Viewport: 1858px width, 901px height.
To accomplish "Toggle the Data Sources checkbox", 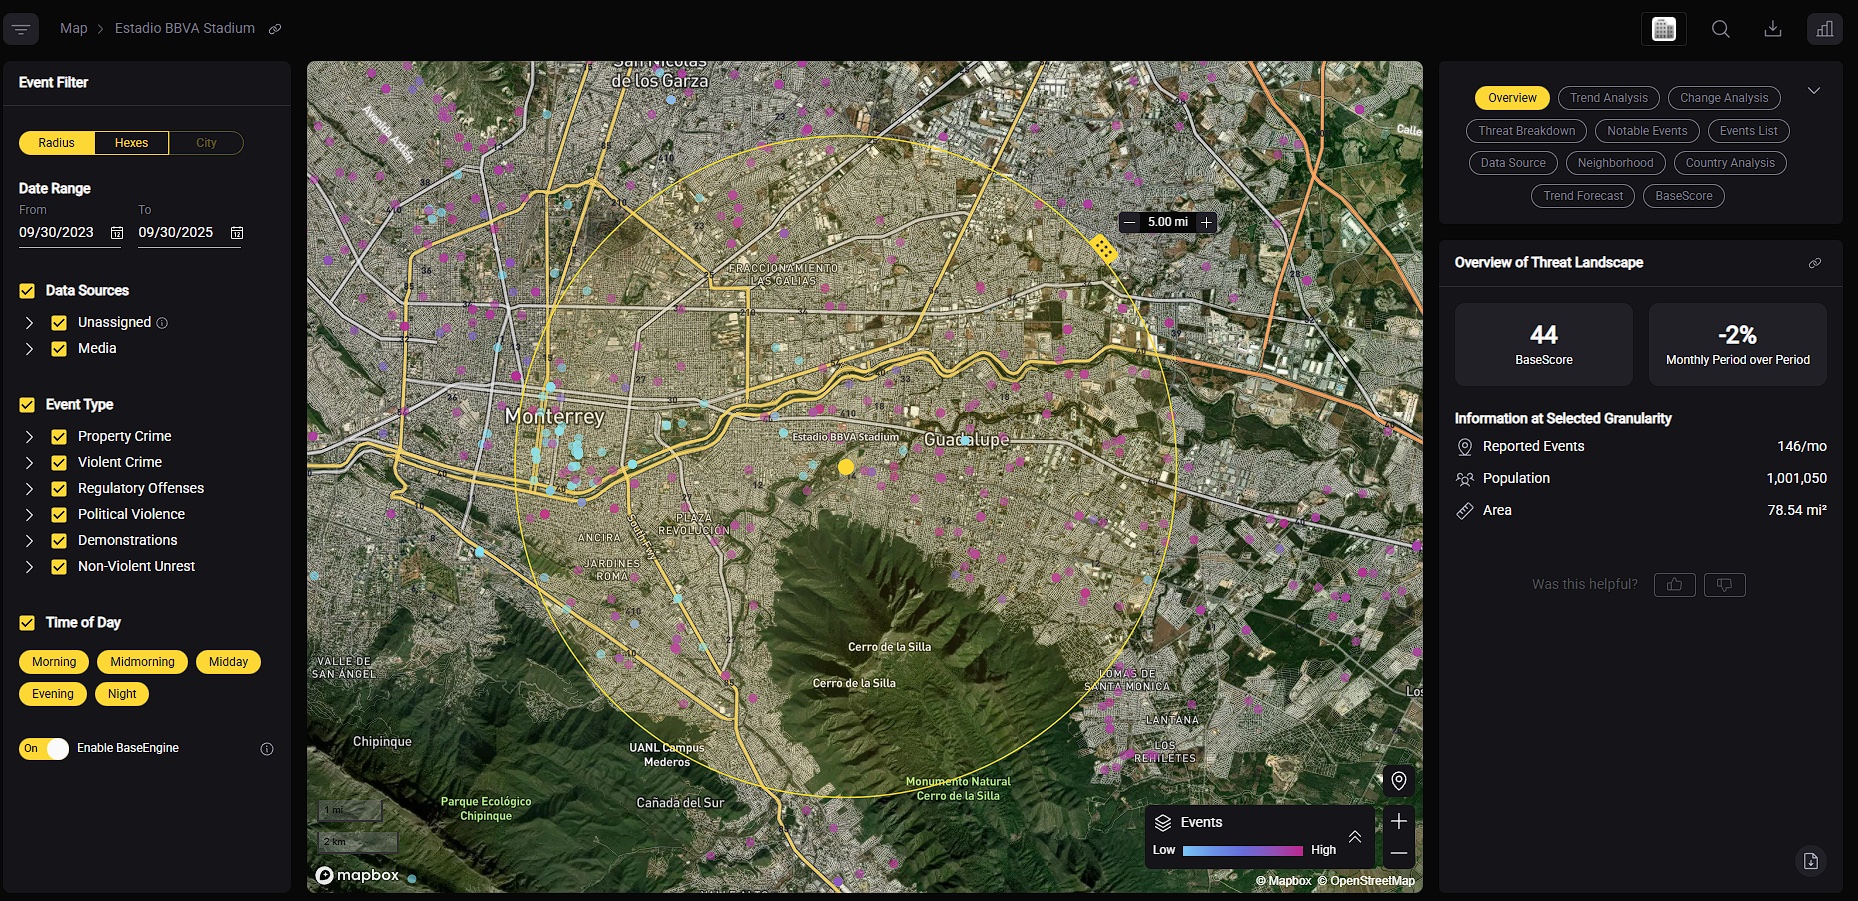I will [27, 291].
